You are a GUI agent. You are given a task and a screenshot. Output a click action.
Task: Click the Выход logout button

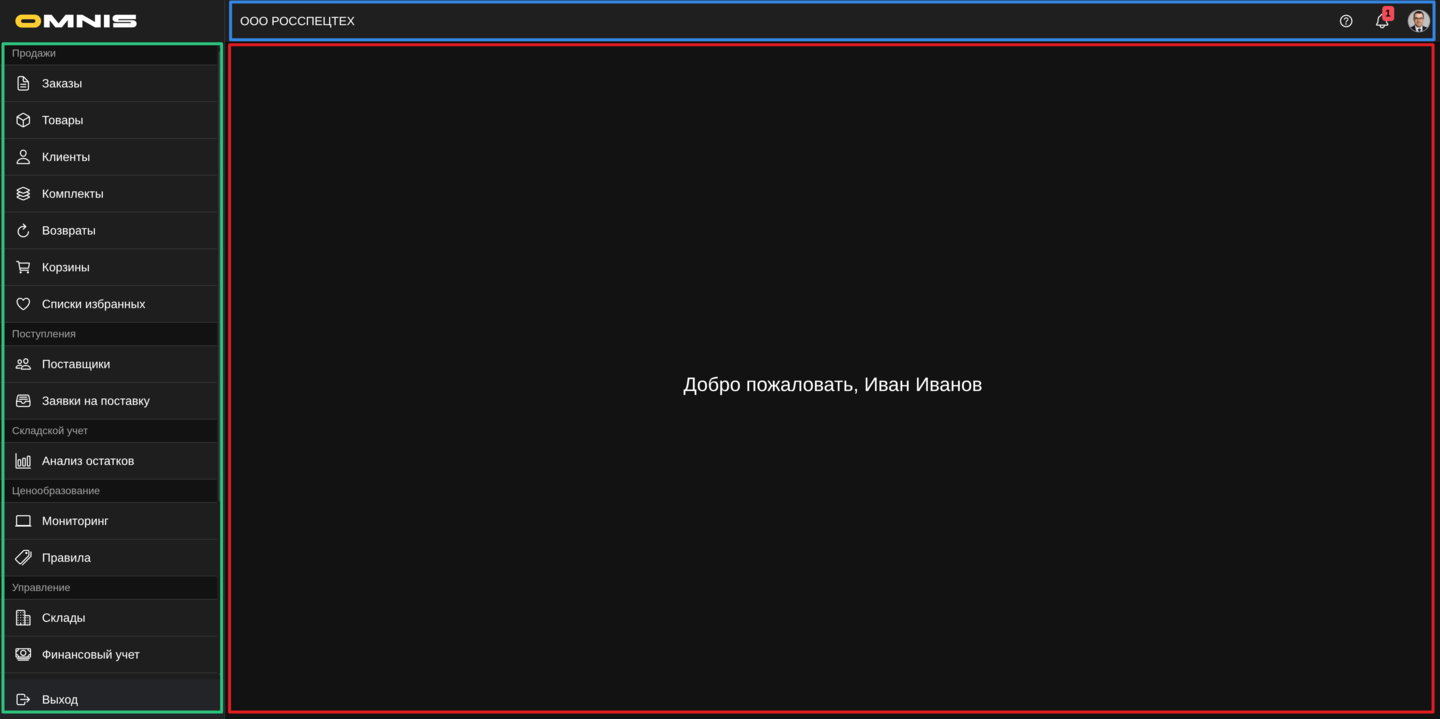(x=60, y=700)
